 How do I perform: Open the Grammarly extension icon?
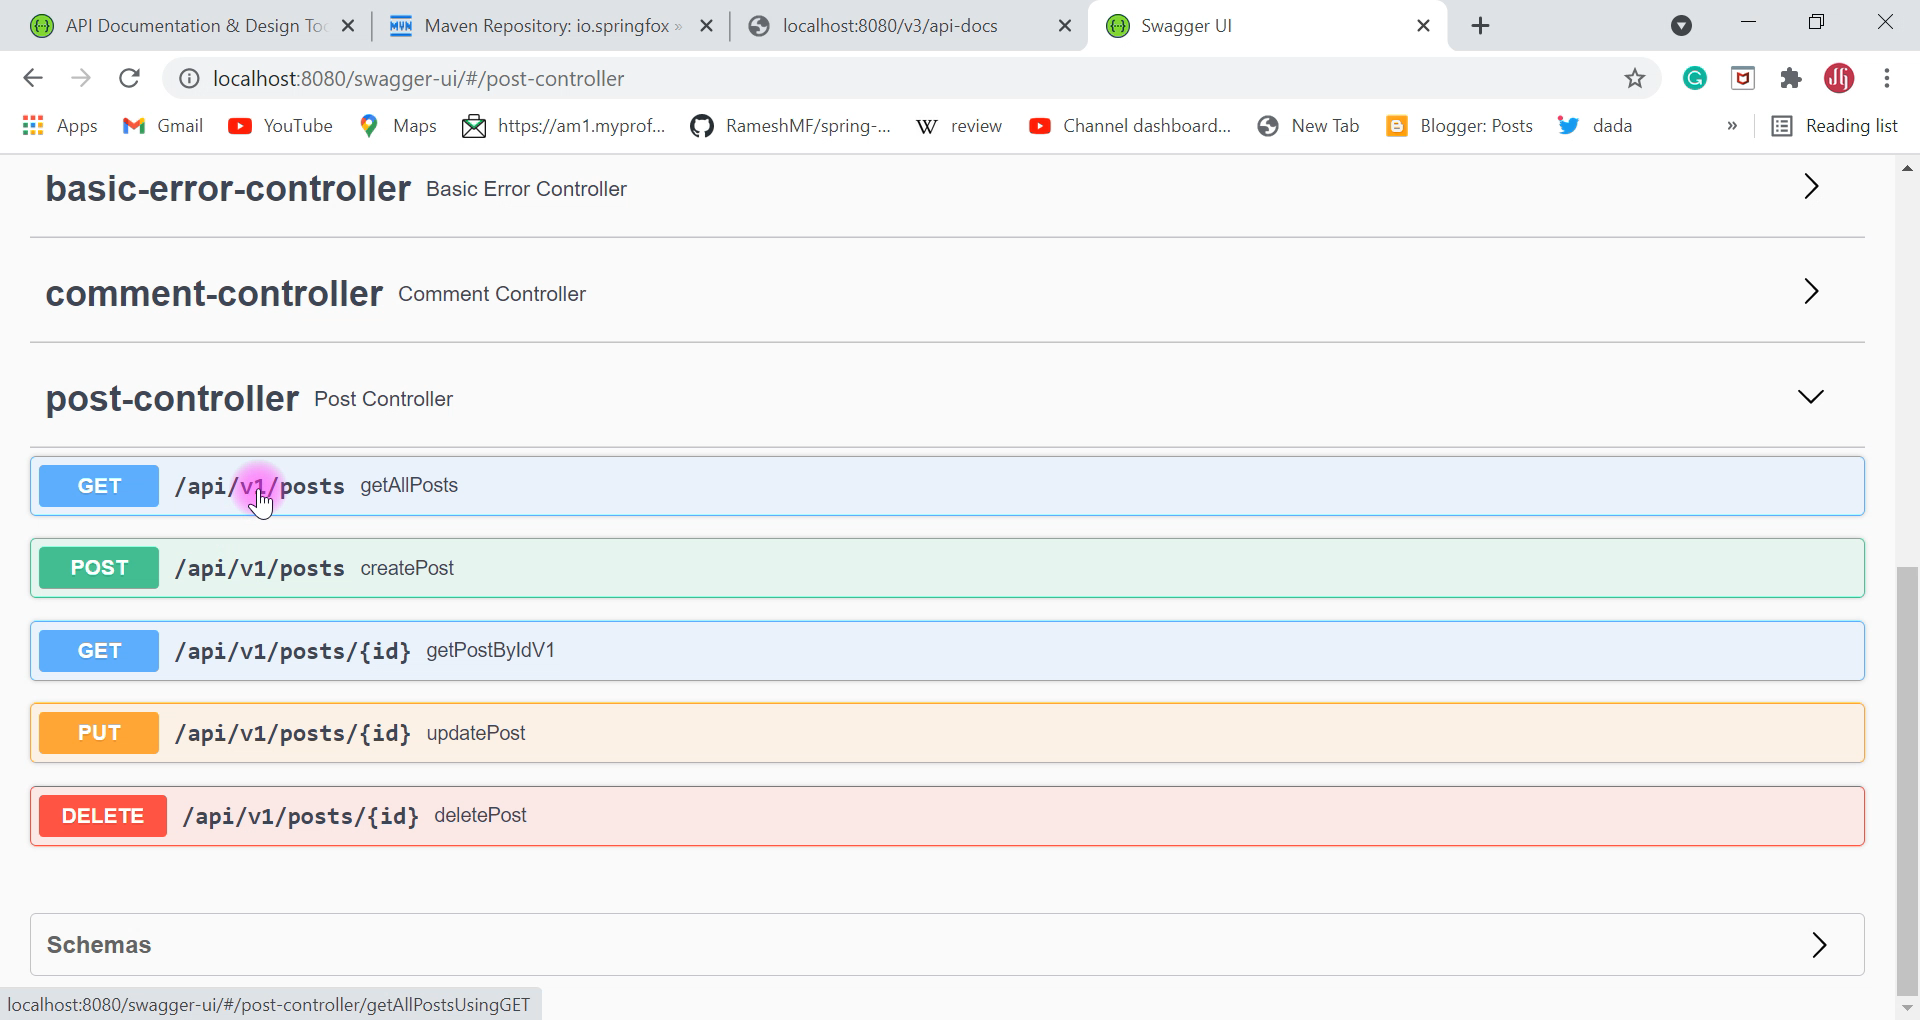tap(1694, 78)
